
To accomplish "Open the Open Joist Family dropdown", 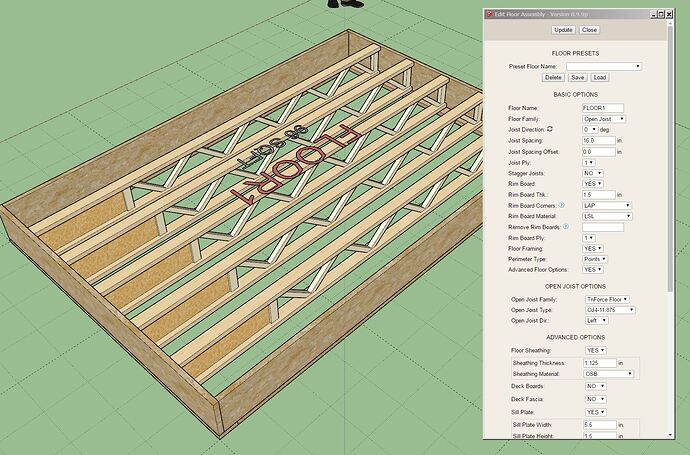I will 607,299.
